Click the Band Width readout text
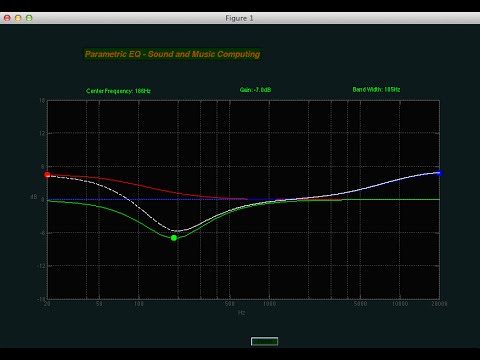Image resolution: width=480 pixels, height=360 pixels. [376, 89]
